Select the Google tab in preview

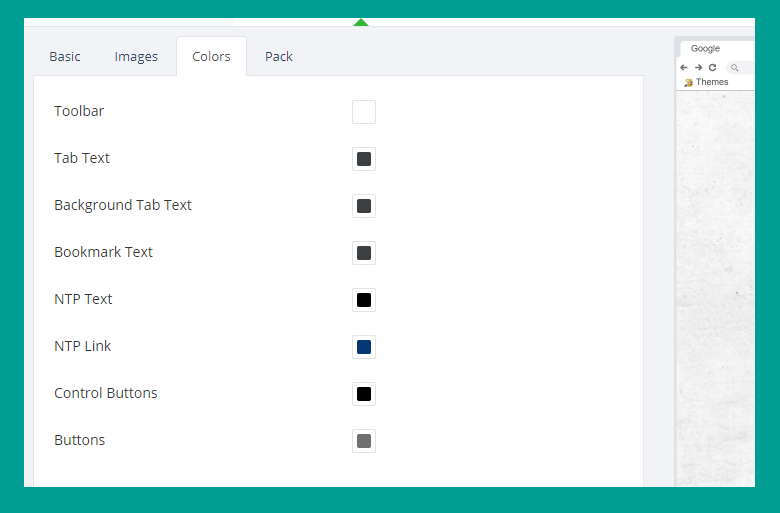717,49
